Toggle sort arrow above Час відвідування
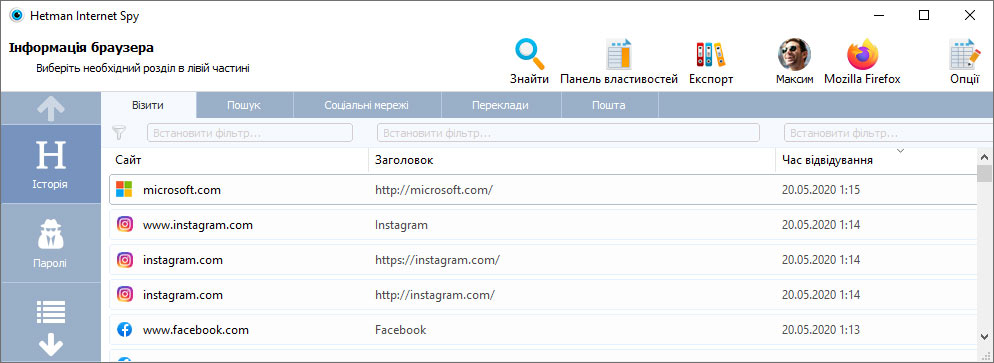The width and height of the screenshot is (994, 363). coord(900,151)
